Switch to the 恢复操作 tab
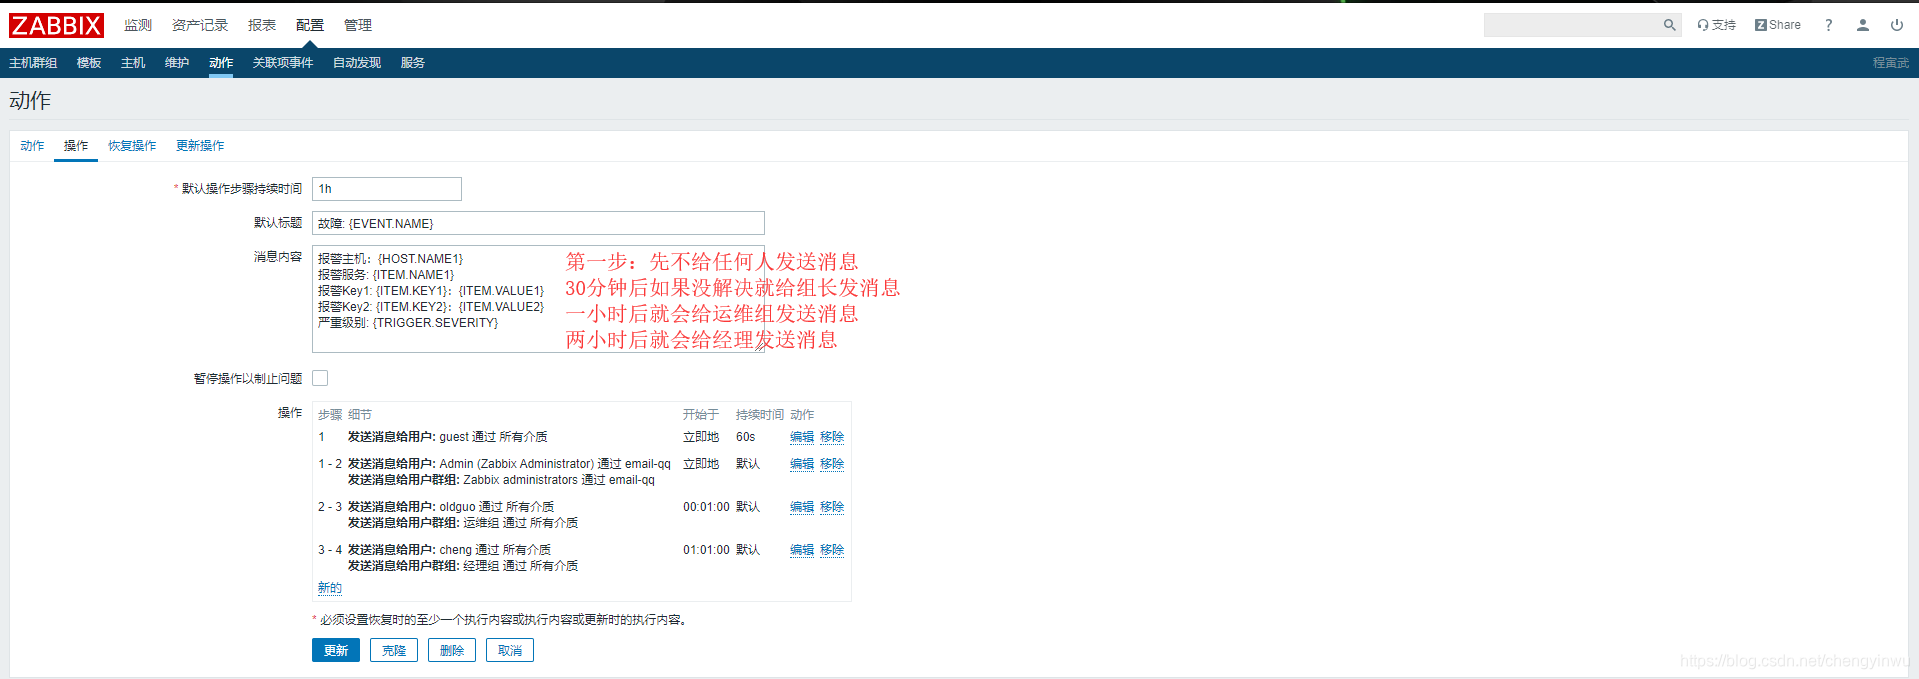Viewport: 1919px width, 679px height. [x=132, y=146]
